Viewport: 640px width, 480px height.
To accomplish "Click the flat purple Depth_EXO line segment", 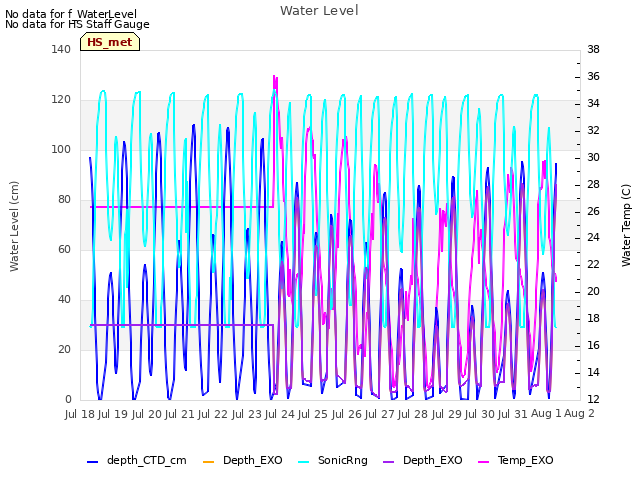I will pos(182,325).
